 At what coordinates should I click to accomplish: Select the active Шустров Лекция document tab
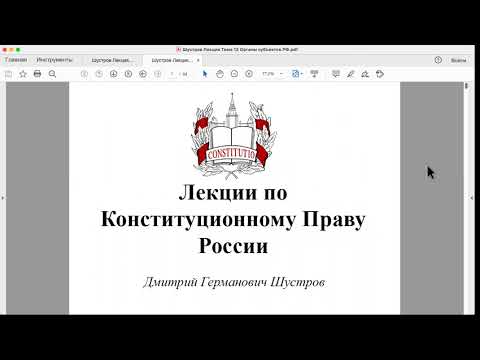pyautogui.click(x=172, y=60)
